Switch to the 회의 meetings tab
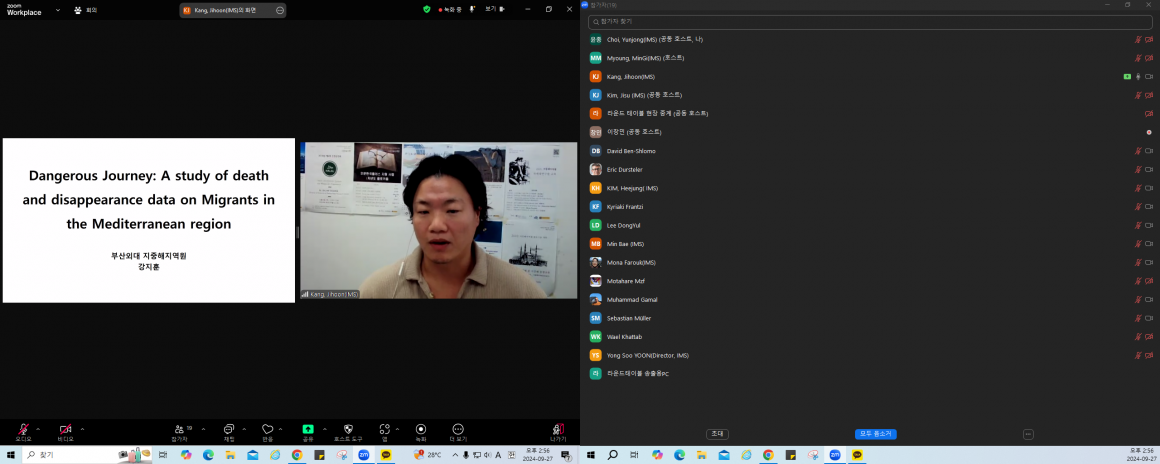 (86, 10)
